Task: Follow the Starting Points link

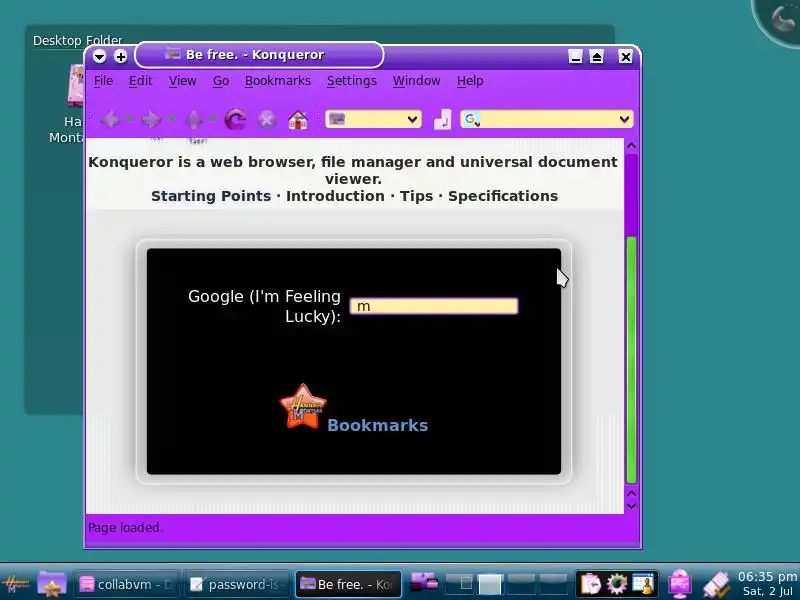Action: pos(211,196)
